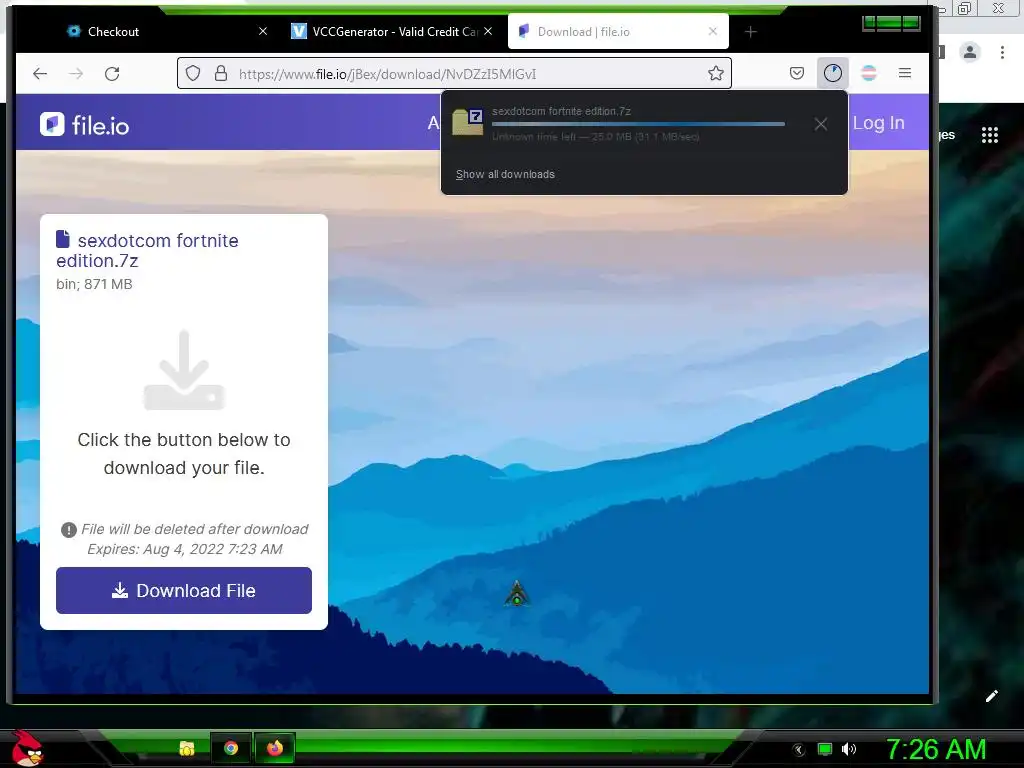This screenshot has width=1024, height=768.
Task: Click the file.io logo
Action: click(x=85, y=124)
